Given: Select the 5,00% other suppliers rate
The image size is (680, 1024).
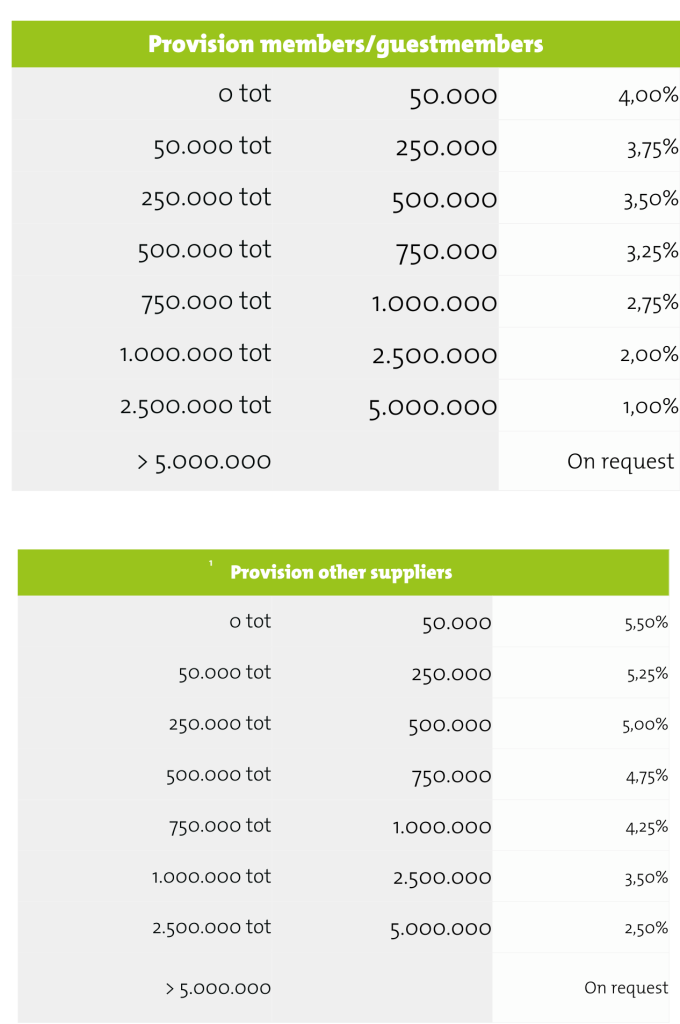Looking at the screenshot, I should [x=645, y=725].
